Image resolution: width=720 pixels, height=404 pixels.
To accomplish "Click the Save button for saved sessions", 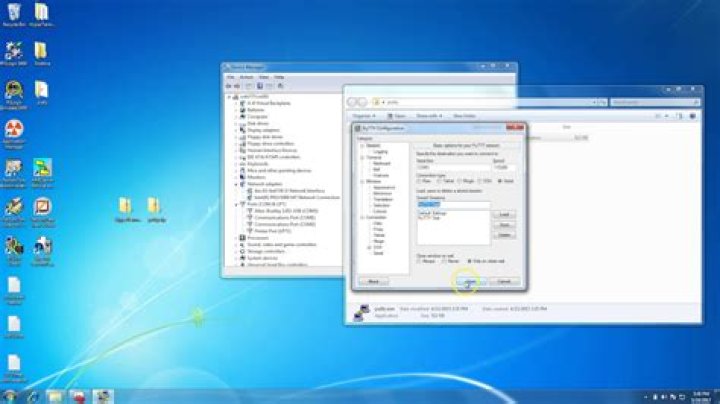I will (504, 225).
